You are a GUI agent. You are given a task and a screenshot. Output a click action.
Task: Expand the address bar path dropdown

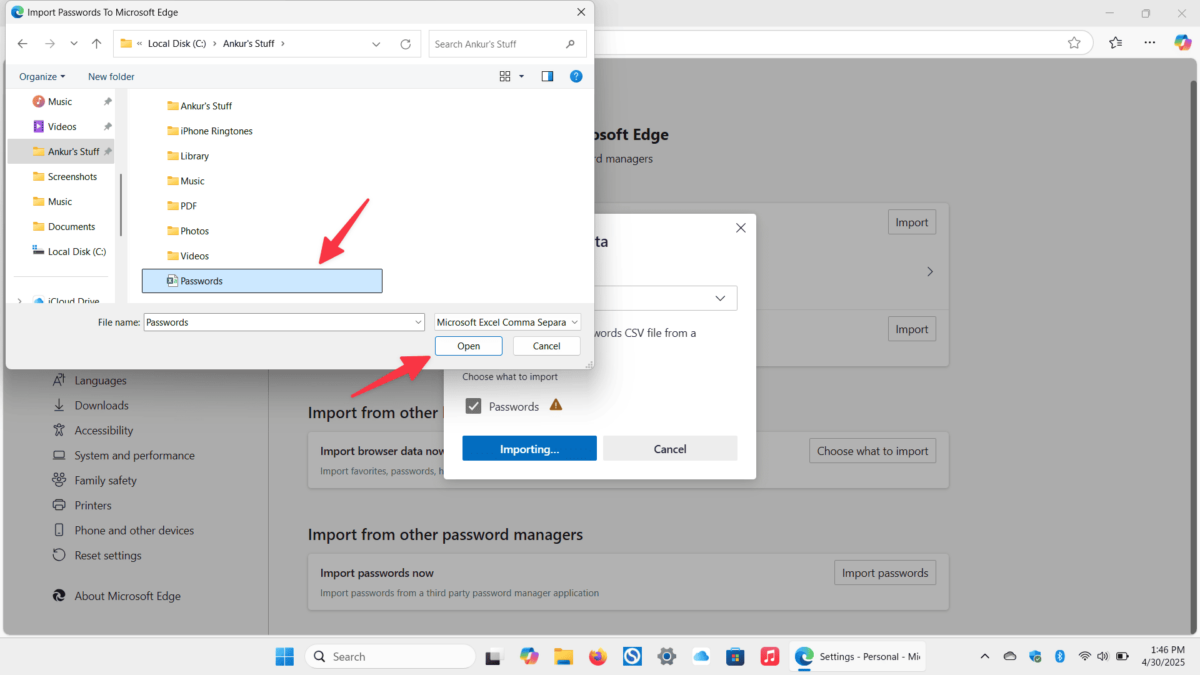point(376,44)
